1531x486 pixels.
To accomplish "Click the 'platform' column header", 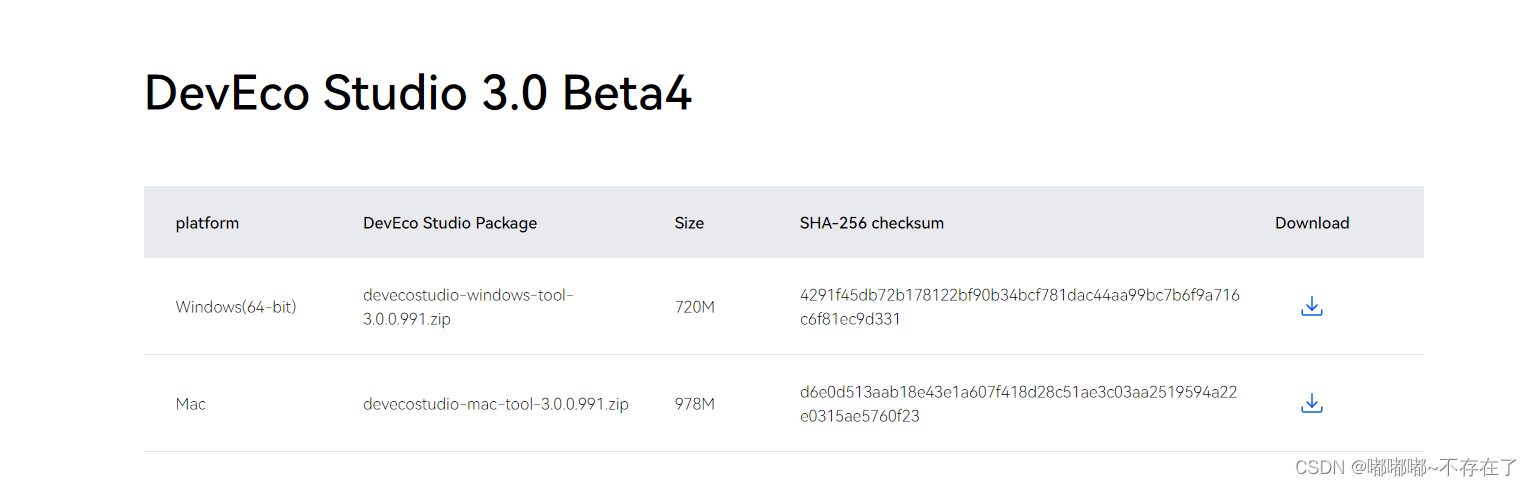I will tap(207, 223).
